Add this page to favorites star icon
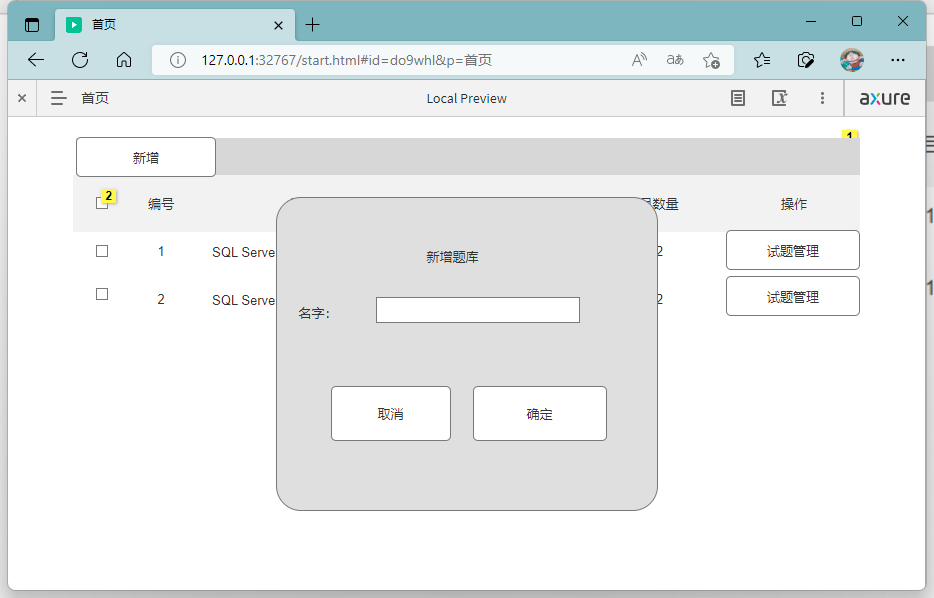934x598 pixels. pyautogui.click(x=711, y=60)
